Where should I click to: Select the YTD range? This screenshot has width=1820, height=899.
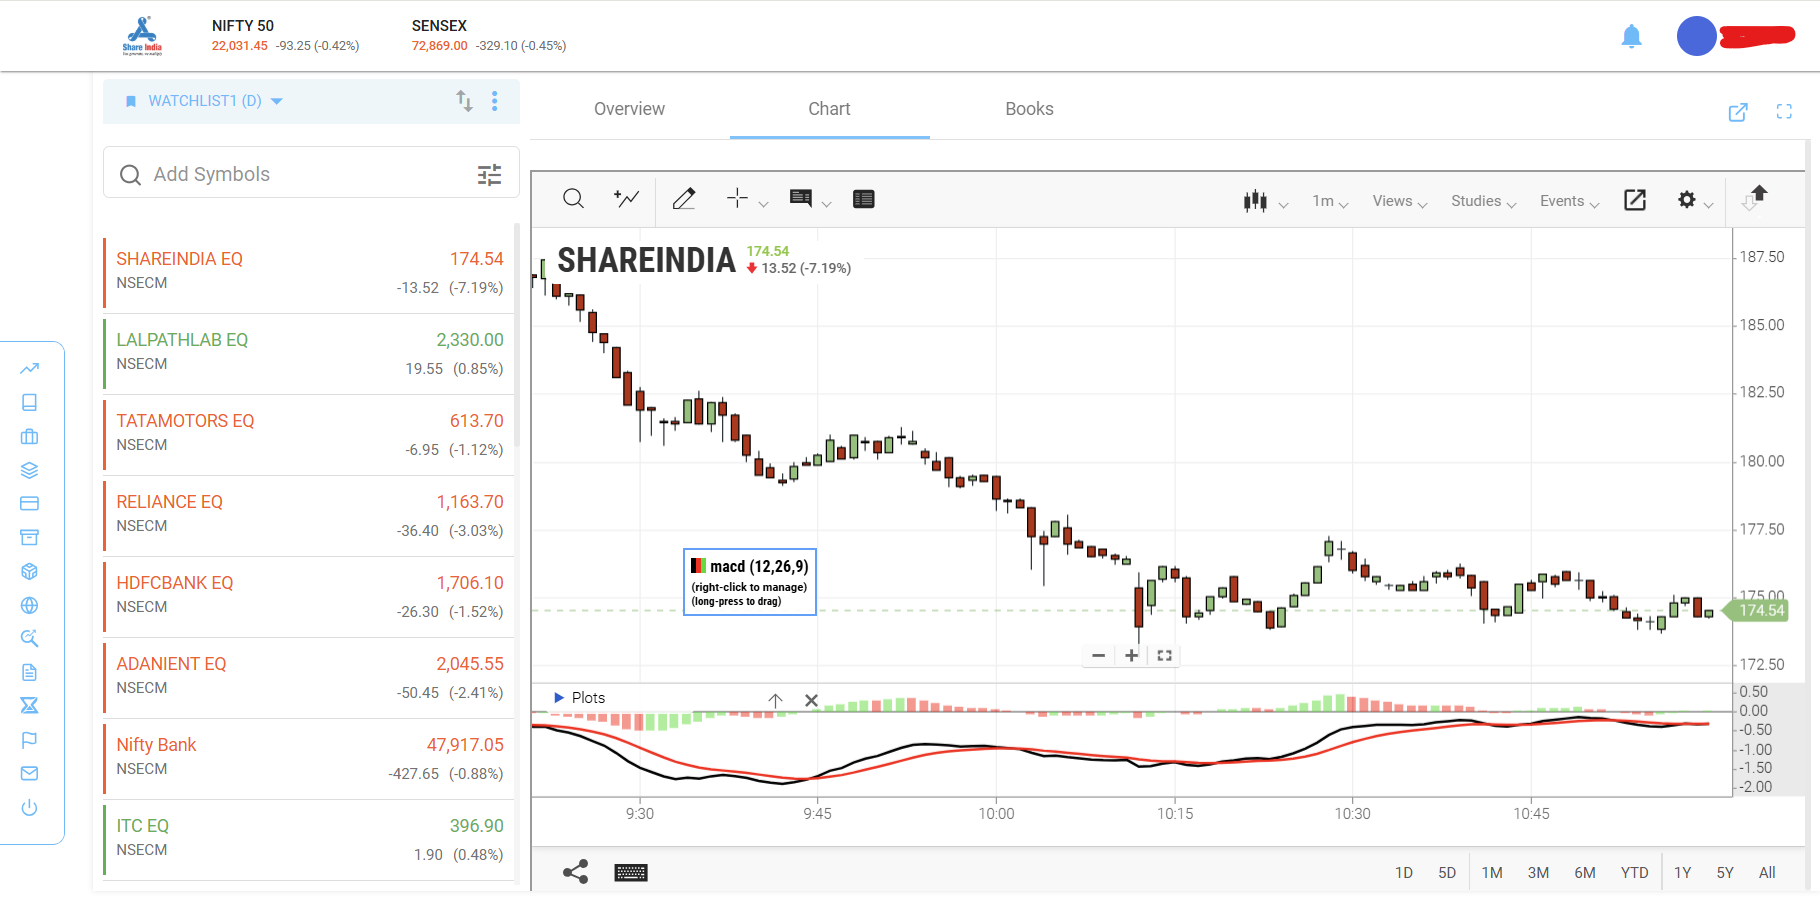(1634, 873)
